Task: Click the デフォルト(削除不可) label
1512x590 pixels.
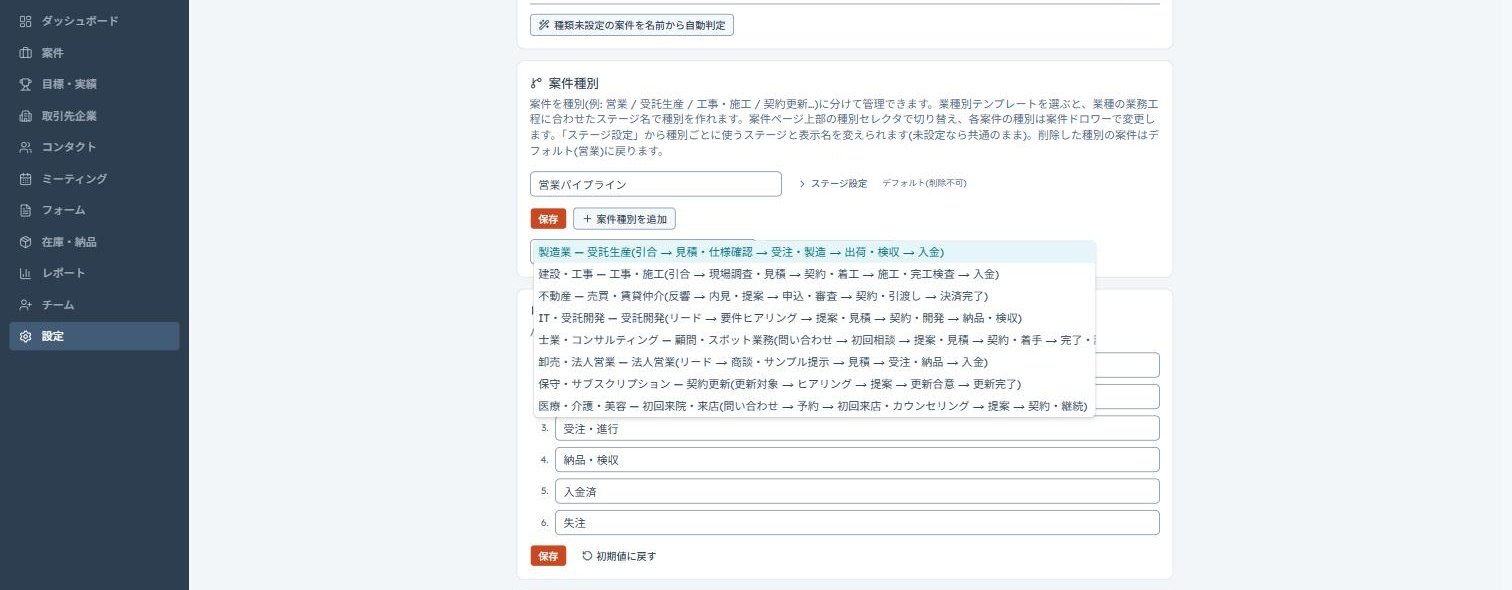Action: pos(924,184)
